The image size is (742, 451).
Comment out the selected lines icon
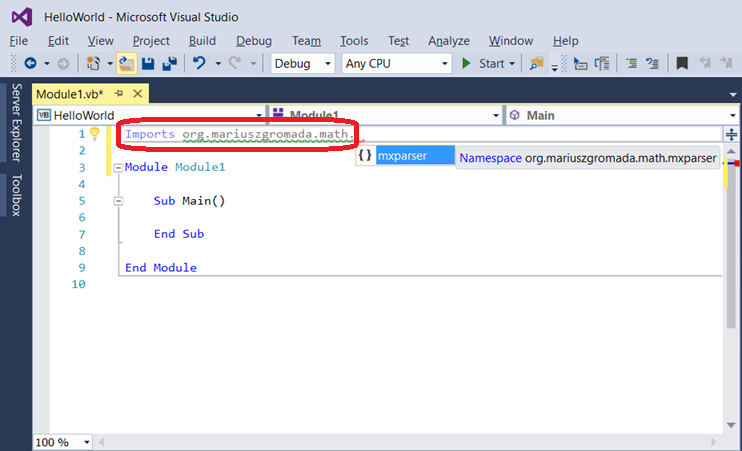[x=631, y=63]
